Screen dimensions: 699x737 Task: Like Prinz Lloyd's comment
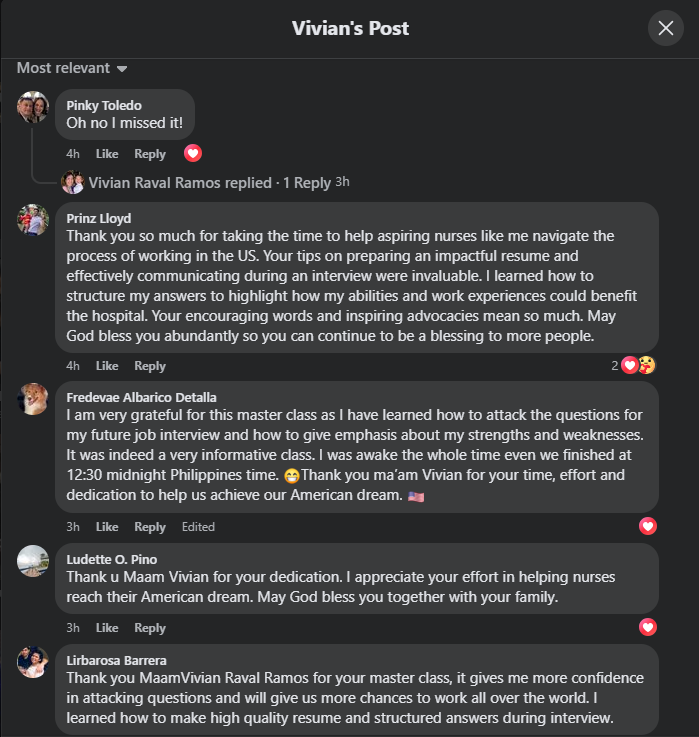(107, 366)
